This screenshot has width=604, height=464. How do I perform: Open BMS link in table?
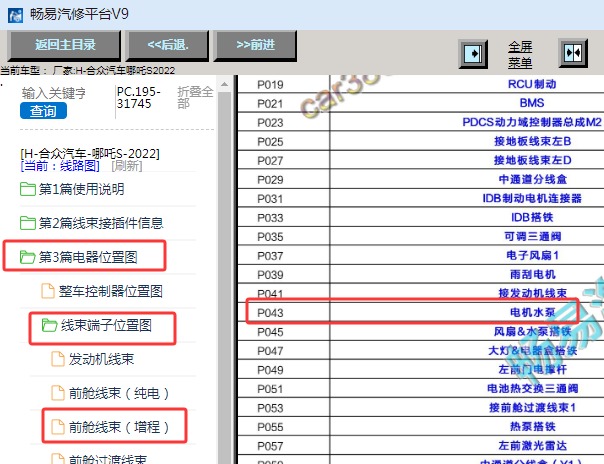pyautogui.click(x=532, y=103)
